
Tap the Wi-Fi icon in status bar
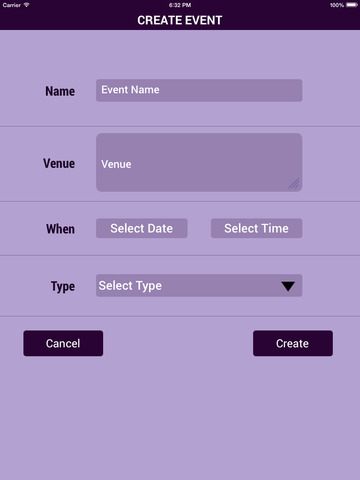pyautogui.click(x=26, y=5)
